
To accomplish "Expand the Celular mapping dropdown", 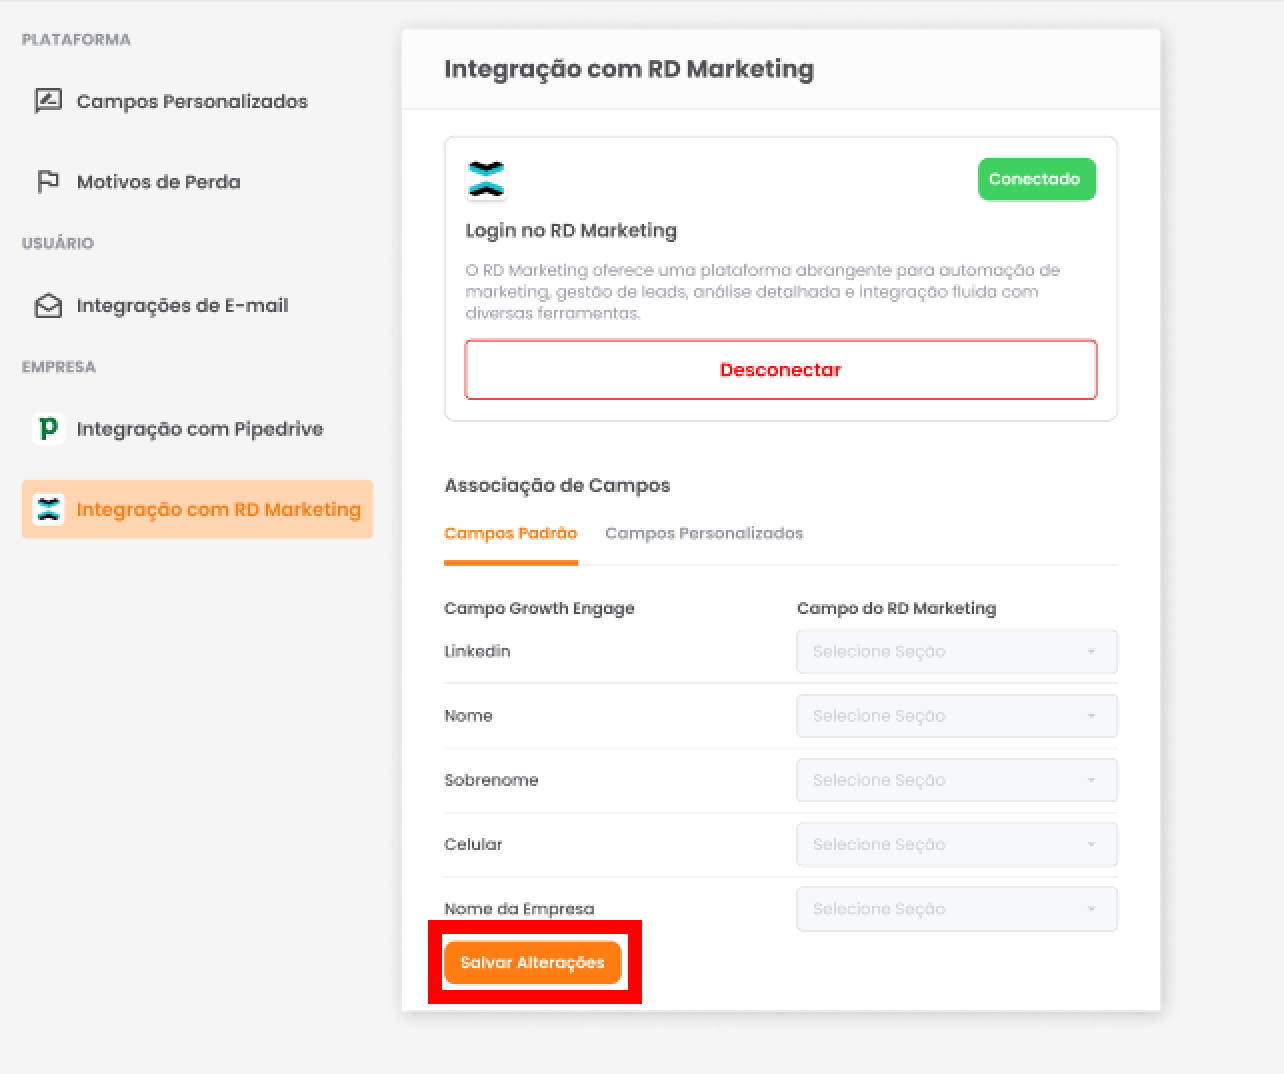I will (x=955, y=844).
